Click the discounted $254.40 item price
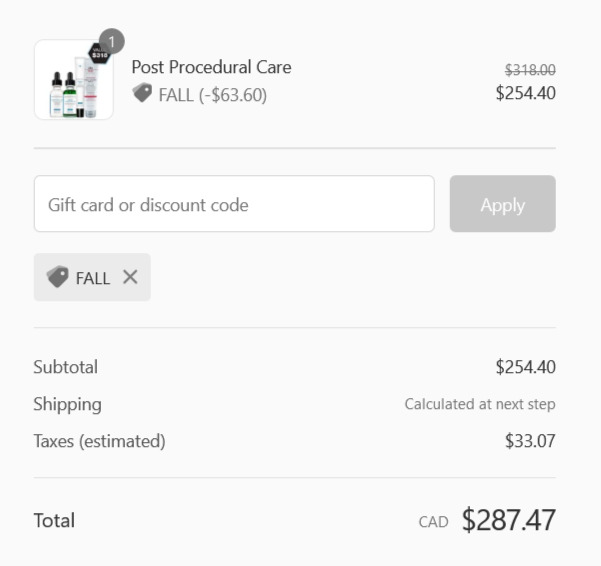 point(525,93)
